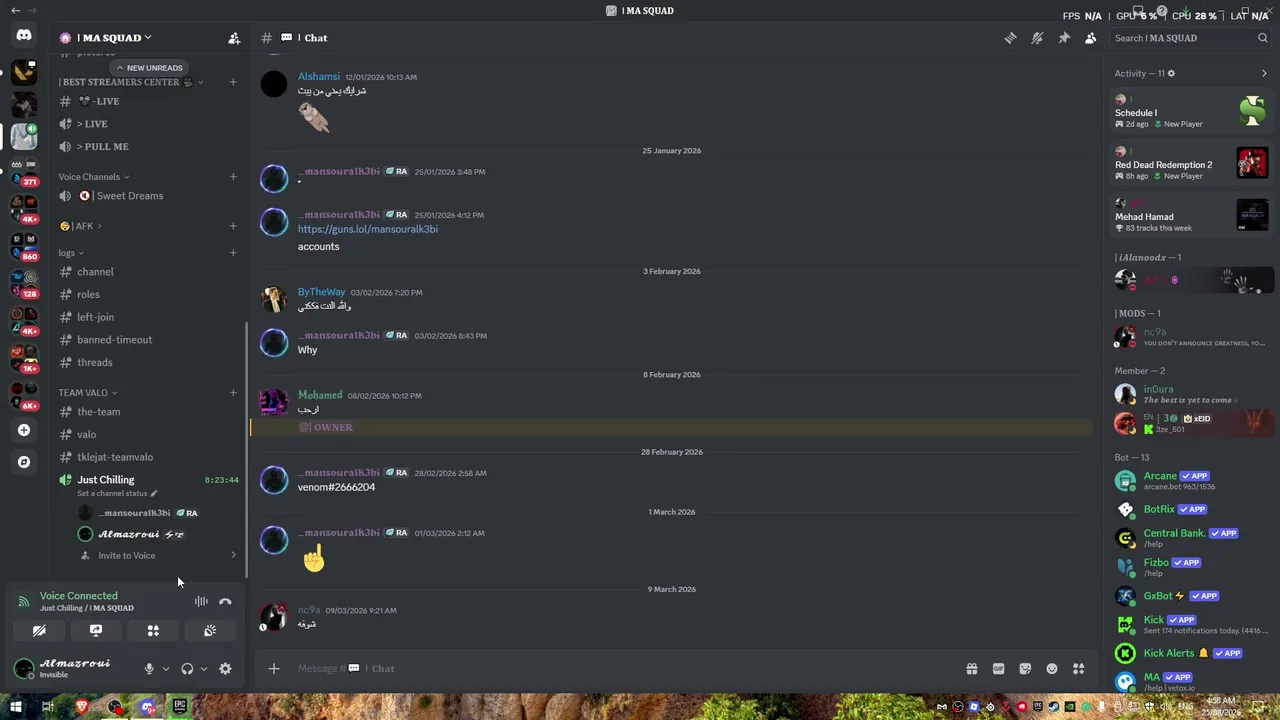The width and height of the screenshot is (1280, 720).
Task: Collapse the BEST STREAMERS CENTER category
Action: point(130,82)
